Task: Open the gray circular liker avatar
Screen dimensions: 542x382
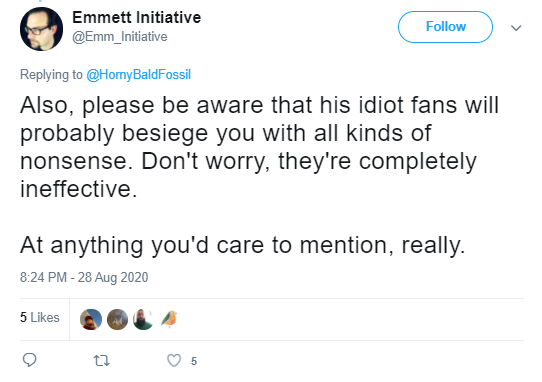Action: [x=118, y=319]
